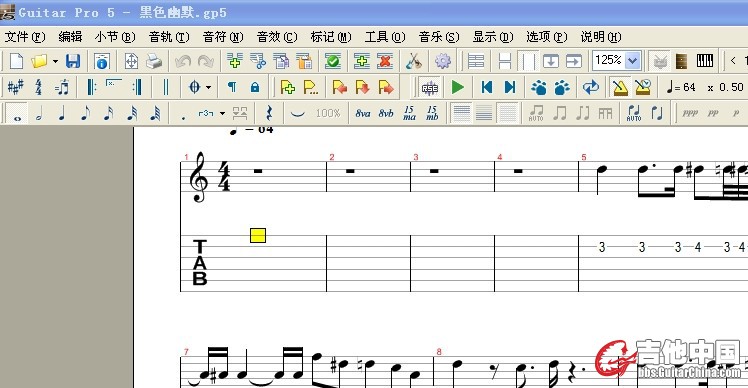Apply the 8va octave marking
The width and height of the screenshot is (748, 388).
(363, 114)
